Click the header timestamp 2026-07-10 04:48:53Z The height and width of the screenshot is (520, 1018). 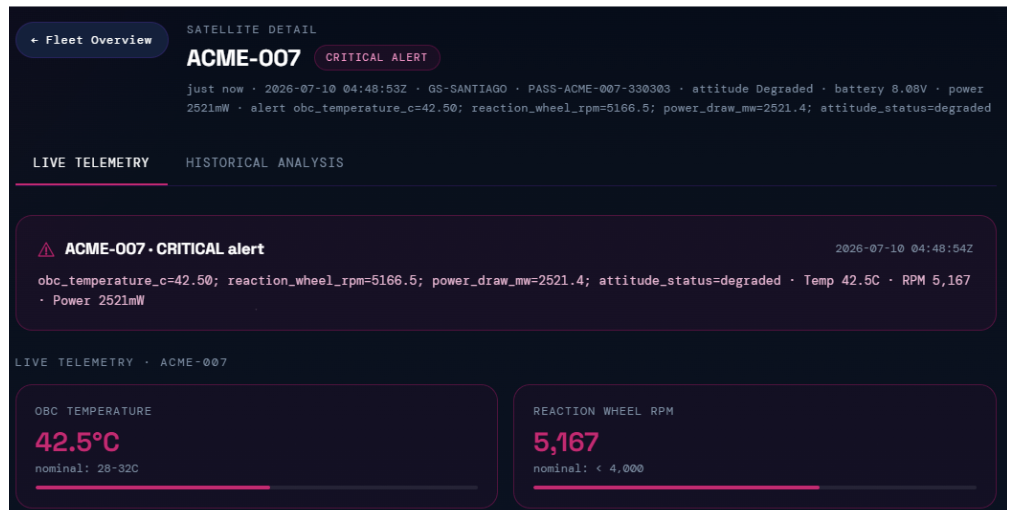[x=336, y=89]
